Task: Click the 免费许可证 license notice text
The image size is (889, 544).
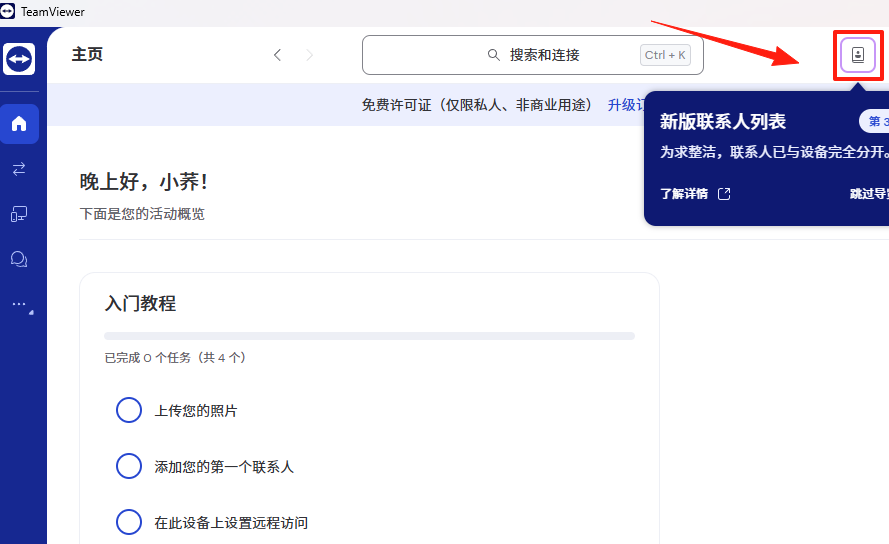Action: 477,105
